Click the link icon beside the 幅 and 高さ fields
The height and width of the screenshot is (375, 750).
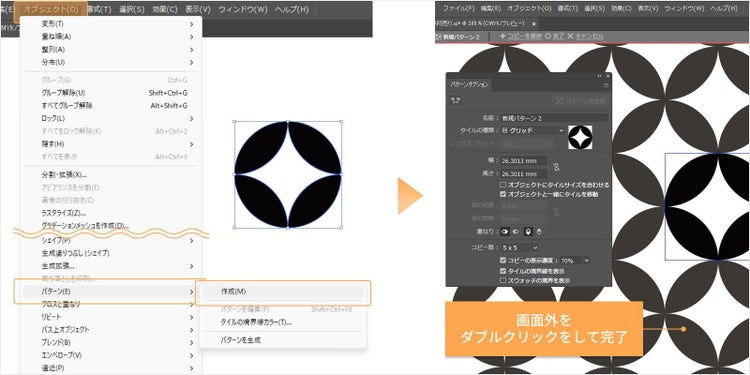[x=556, y=166]
